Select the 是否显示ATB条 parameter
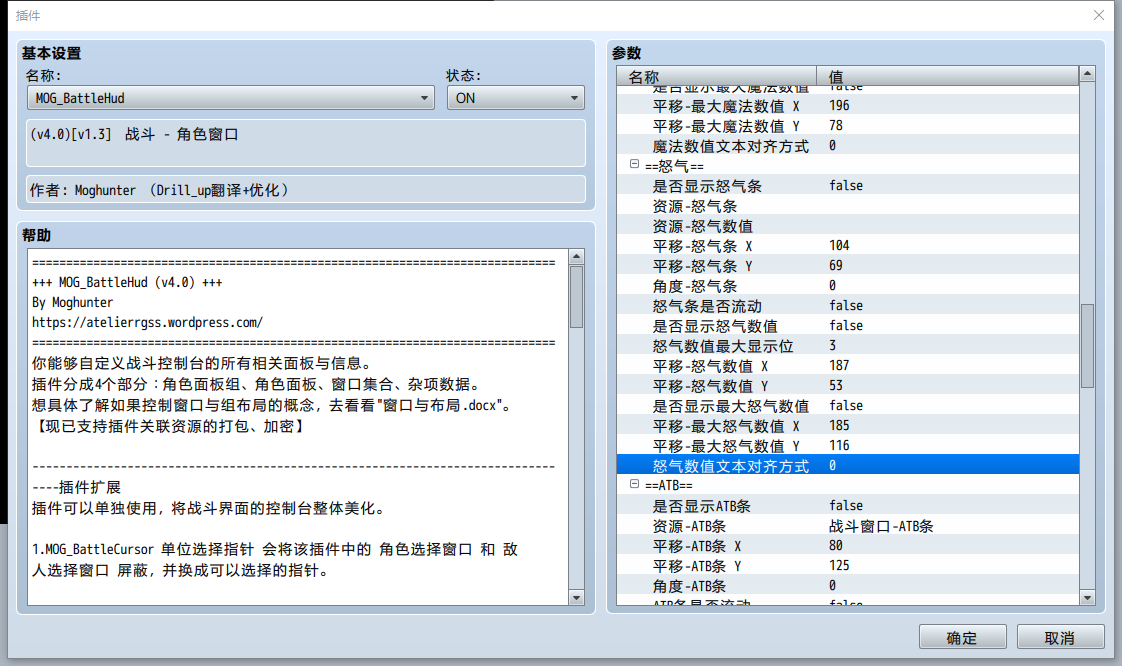Viewport: 1122px width, 666px height. coord(848,506)
